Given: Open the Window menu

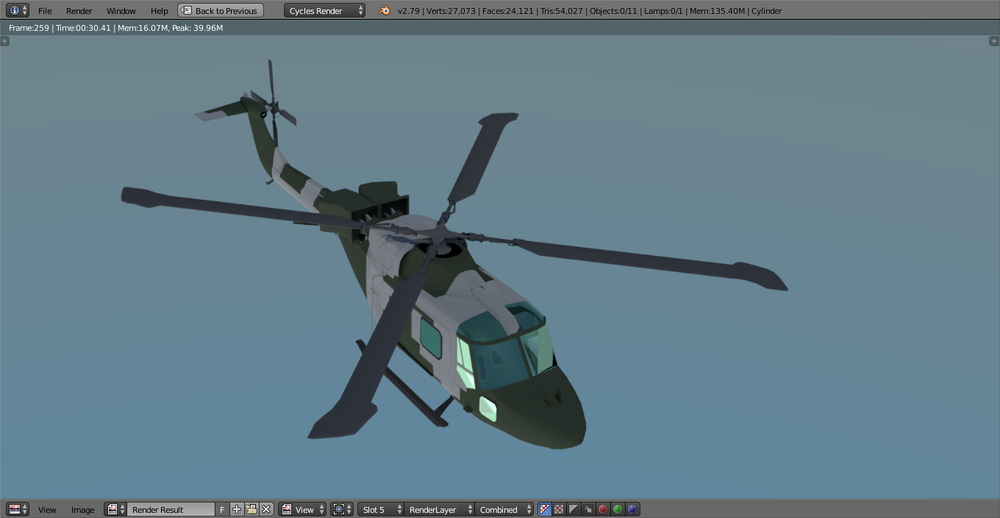Looking at the screenshot, I should pos(121,11).
